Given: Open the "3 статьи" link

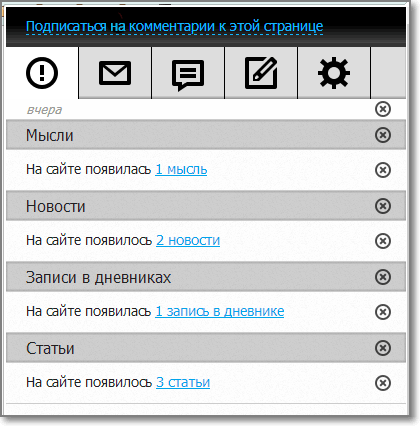Looking at the screenshot, I should tap(183, 382).
